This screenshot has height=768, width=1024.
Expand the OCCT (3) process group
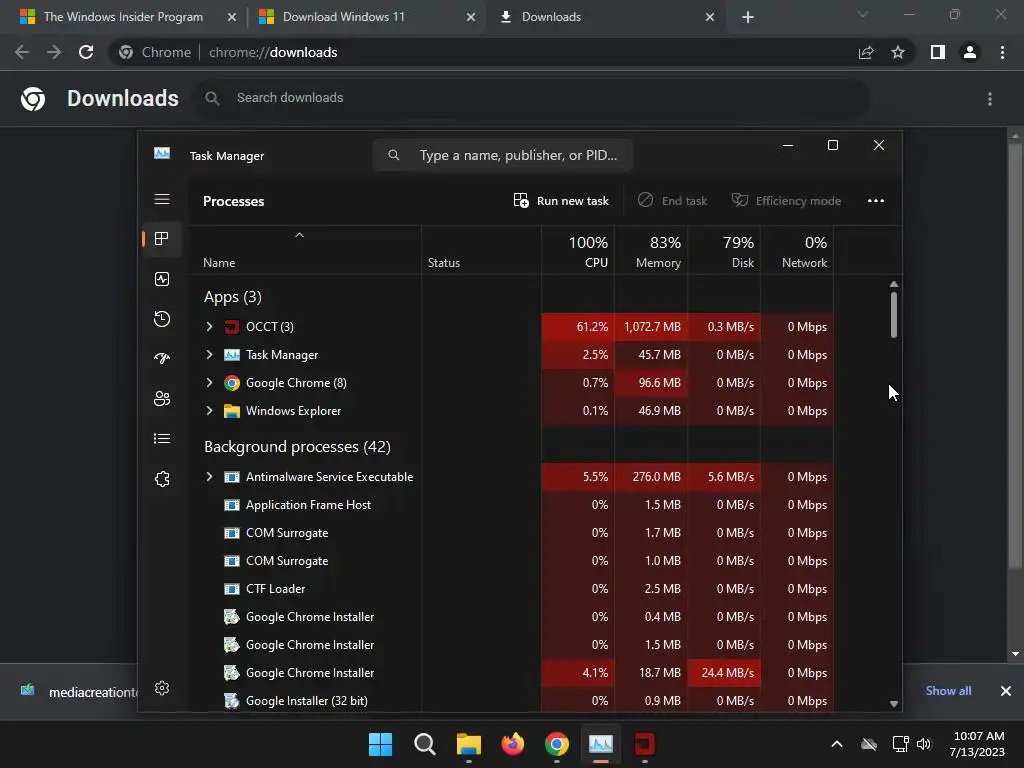[209, 327]
